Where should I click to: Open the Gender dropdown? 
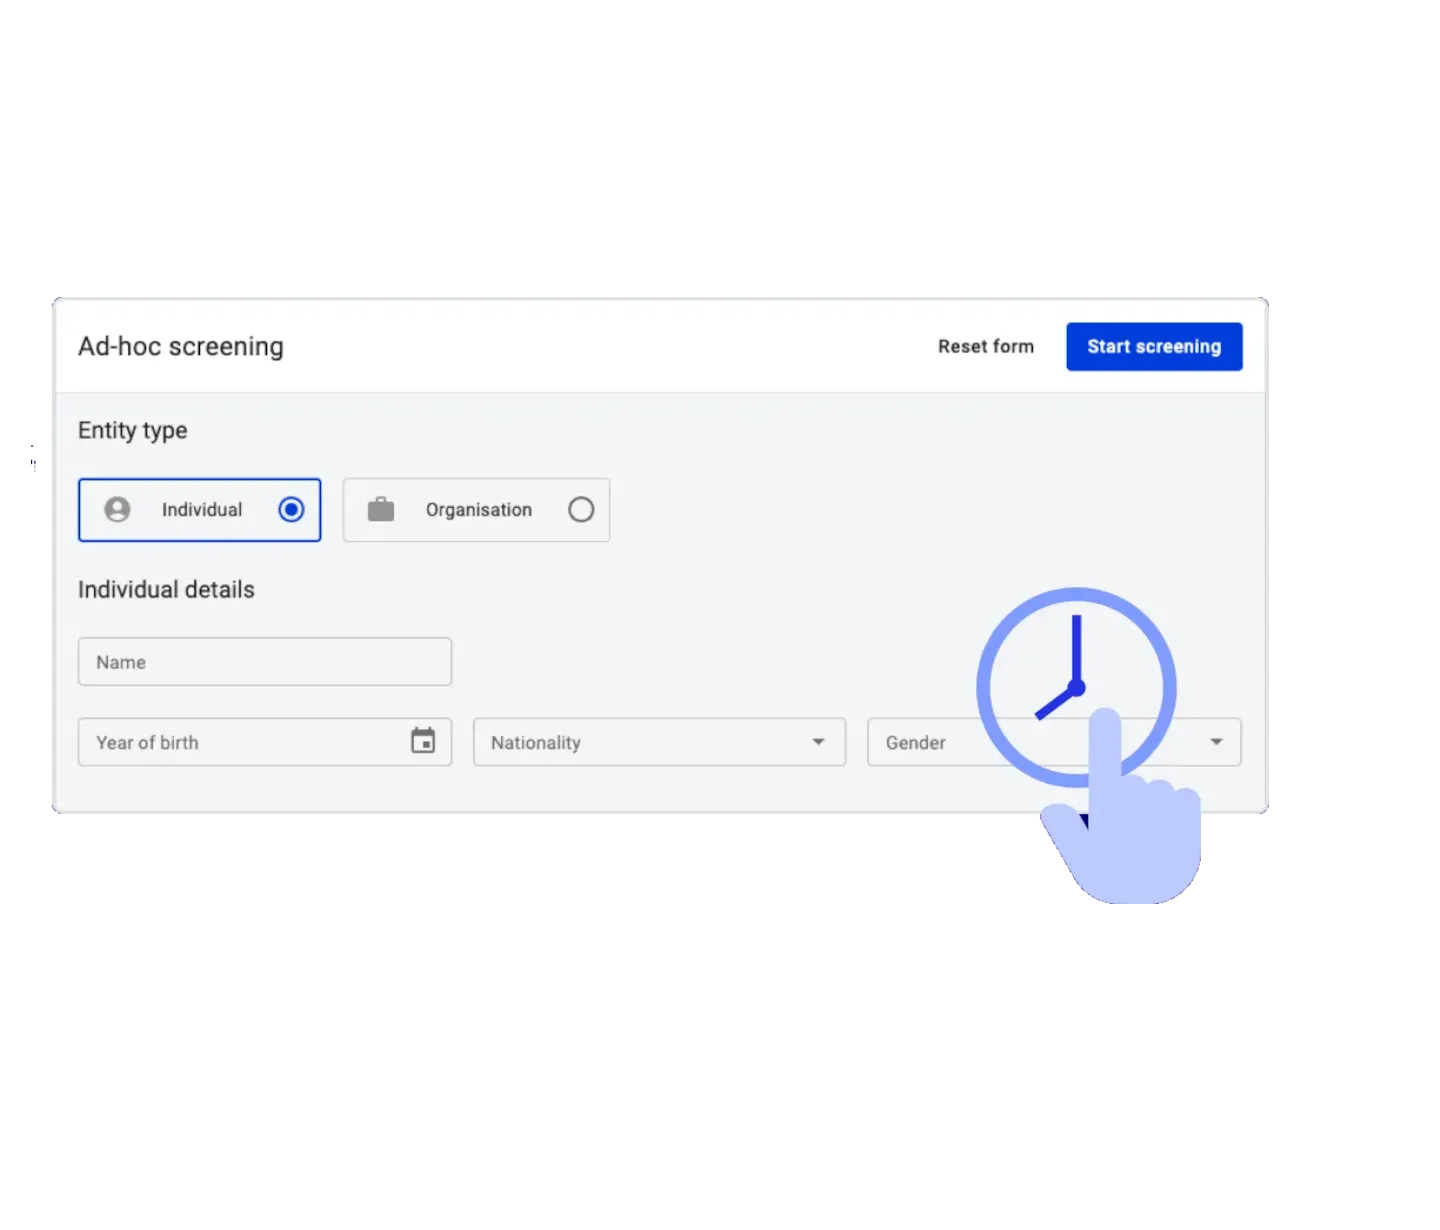[x=1054, y=742]
